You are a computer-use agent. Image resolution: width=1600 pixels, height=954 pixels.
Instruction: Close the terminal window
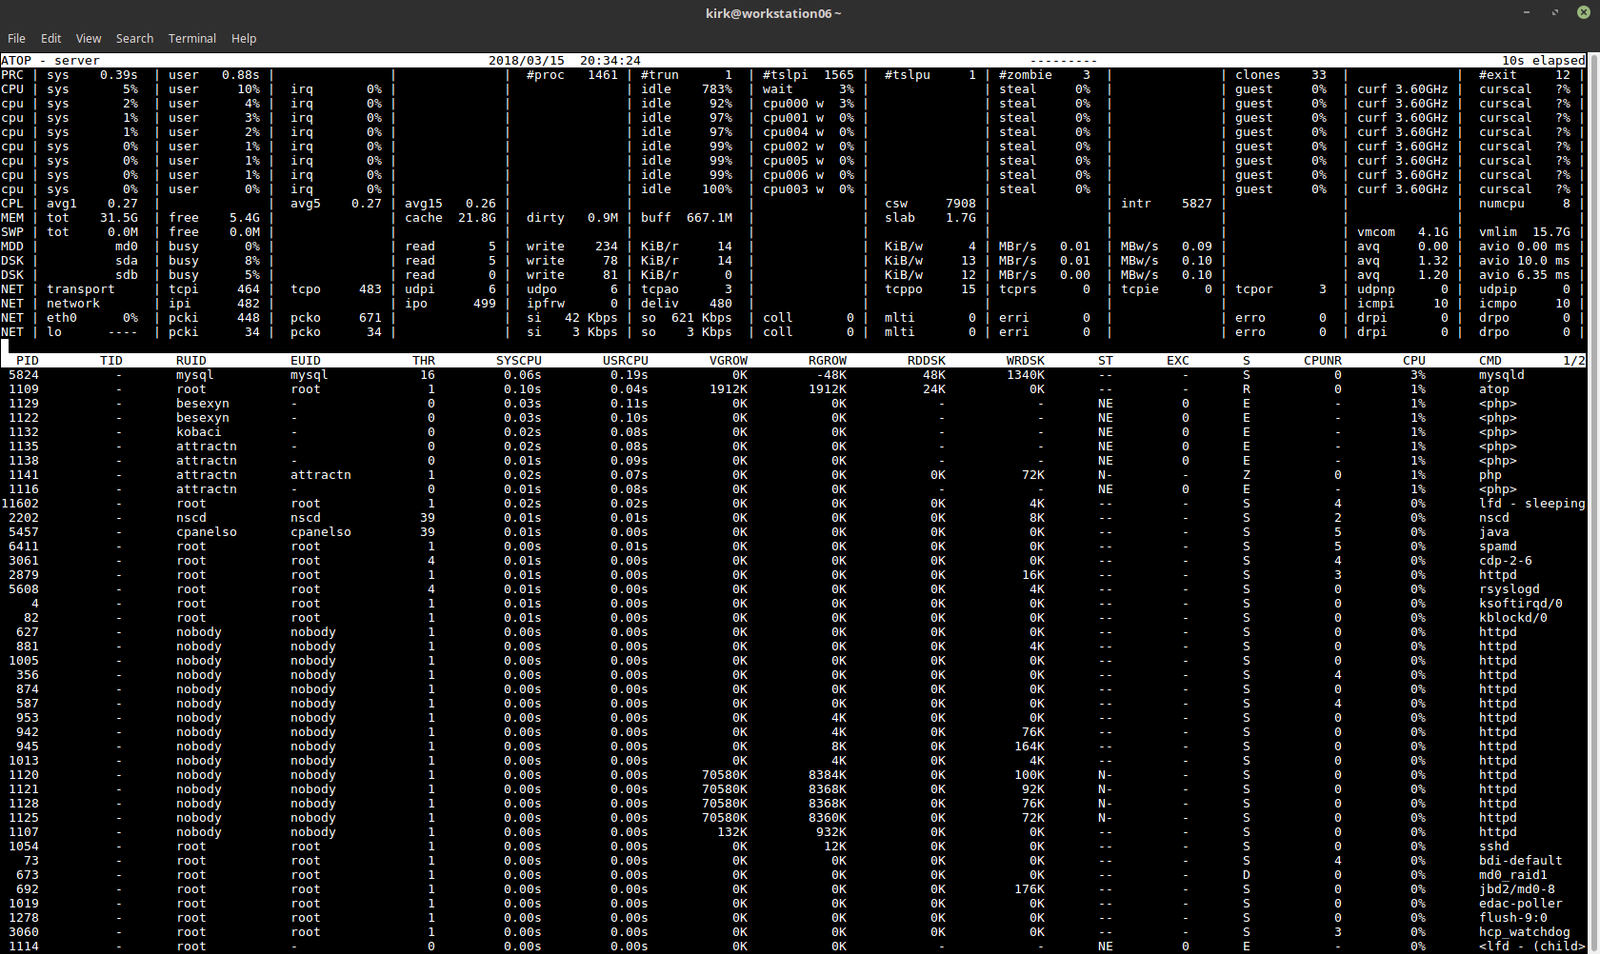[x=1584, y=12]
